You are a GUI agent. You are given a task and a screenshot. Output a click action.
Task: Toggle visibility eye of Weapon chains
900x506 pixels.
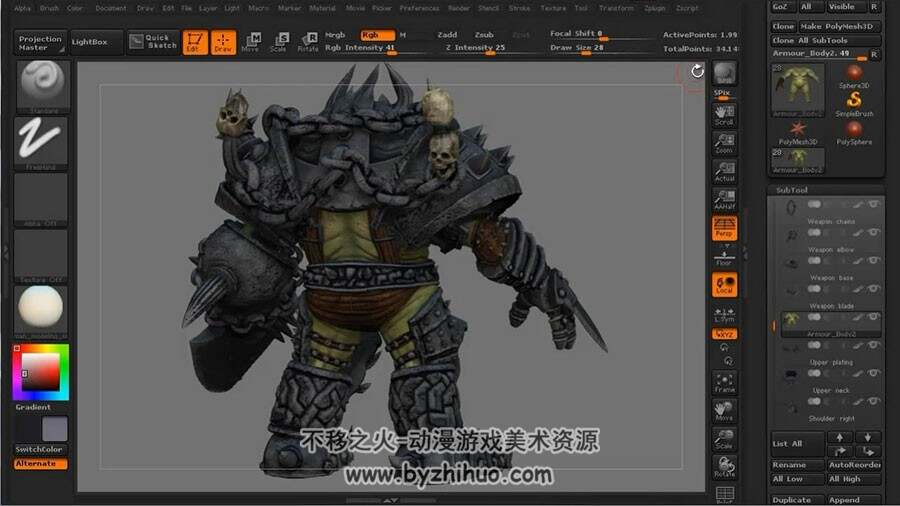click(x=874, y=204)
